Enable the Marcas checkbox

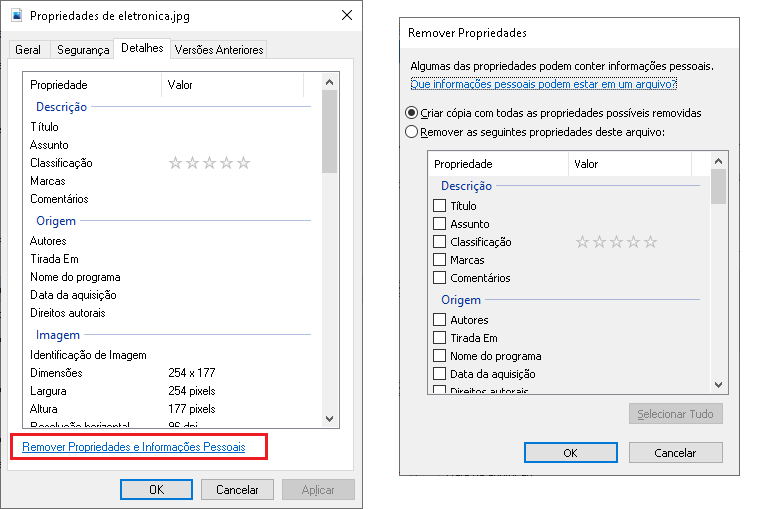pos(439,260)
